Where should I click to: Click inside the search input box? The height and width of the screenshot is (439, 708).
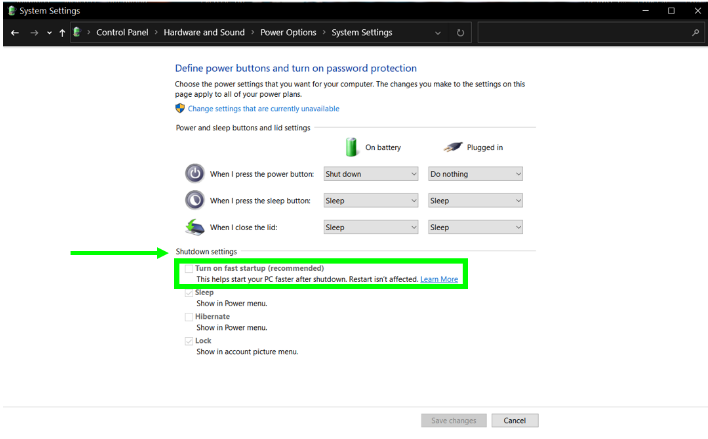tap(583, 33)
